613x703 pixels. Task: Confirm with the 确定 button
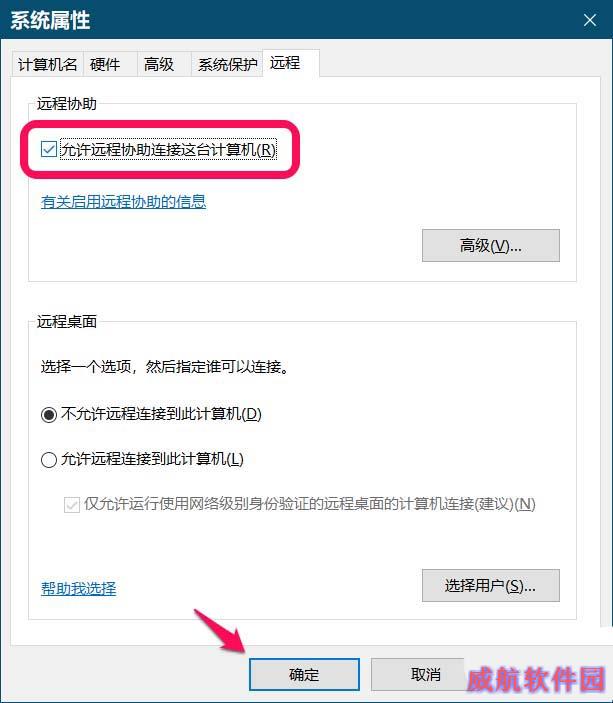[x=304, y=674]
